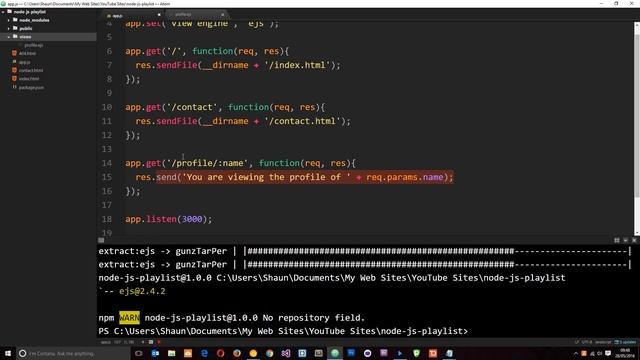Click the ejs@2.4.2 terminal output

142,291
